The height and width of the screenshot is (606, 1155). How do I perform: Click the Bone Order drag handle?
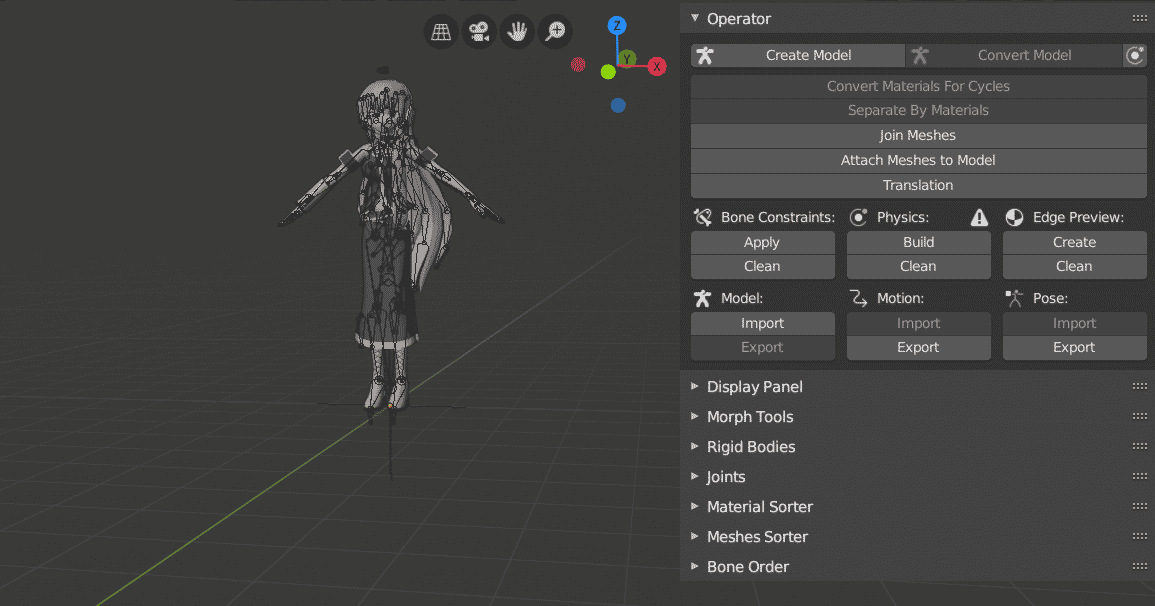(1140, 566)
